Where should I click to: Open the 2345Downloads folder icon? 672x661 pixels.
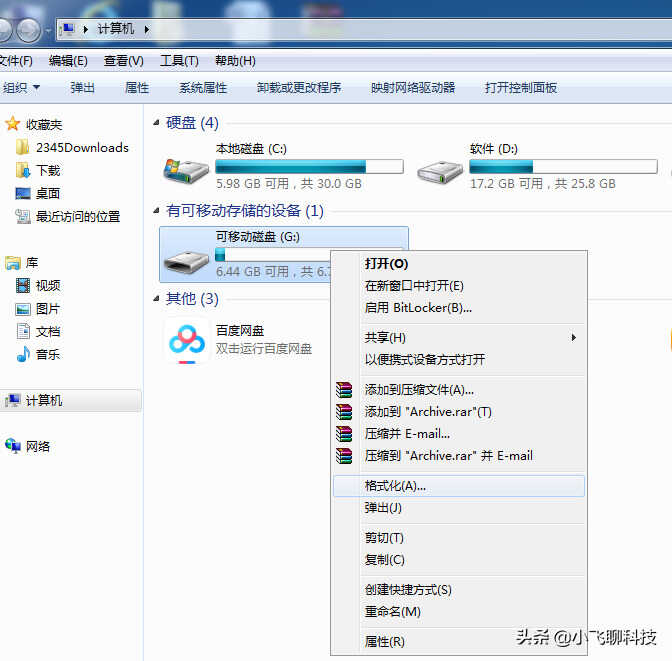[x=22, y=147]
